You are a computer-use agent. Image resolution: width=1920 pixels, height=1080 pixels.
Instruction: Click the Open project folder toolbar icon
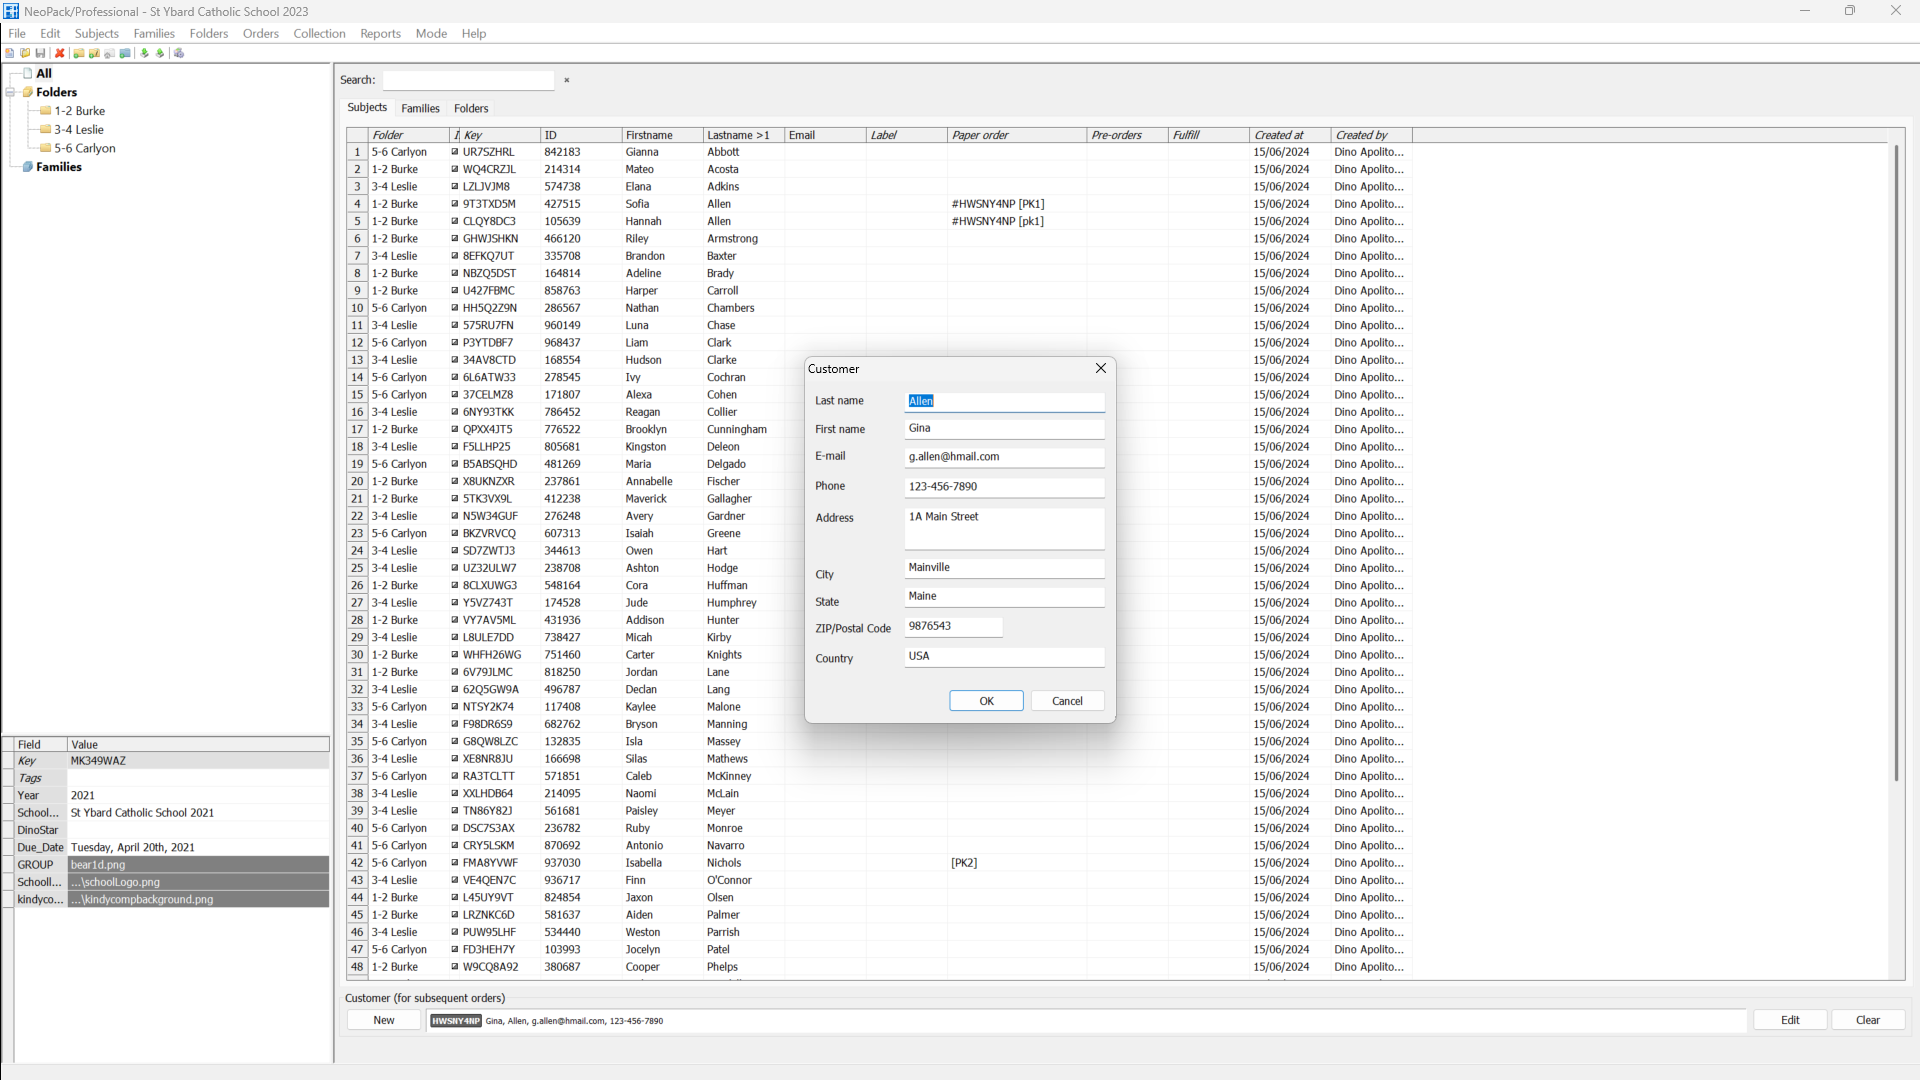[25, 53]
